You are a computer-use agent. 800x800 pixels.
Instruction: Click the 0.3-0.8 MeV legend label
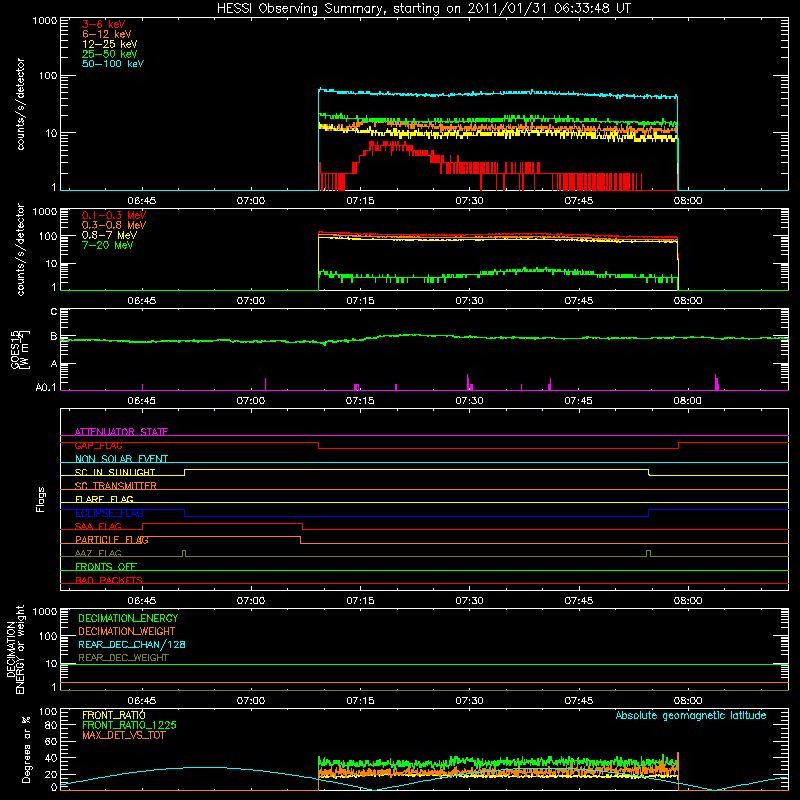click(x=114, y=225)
